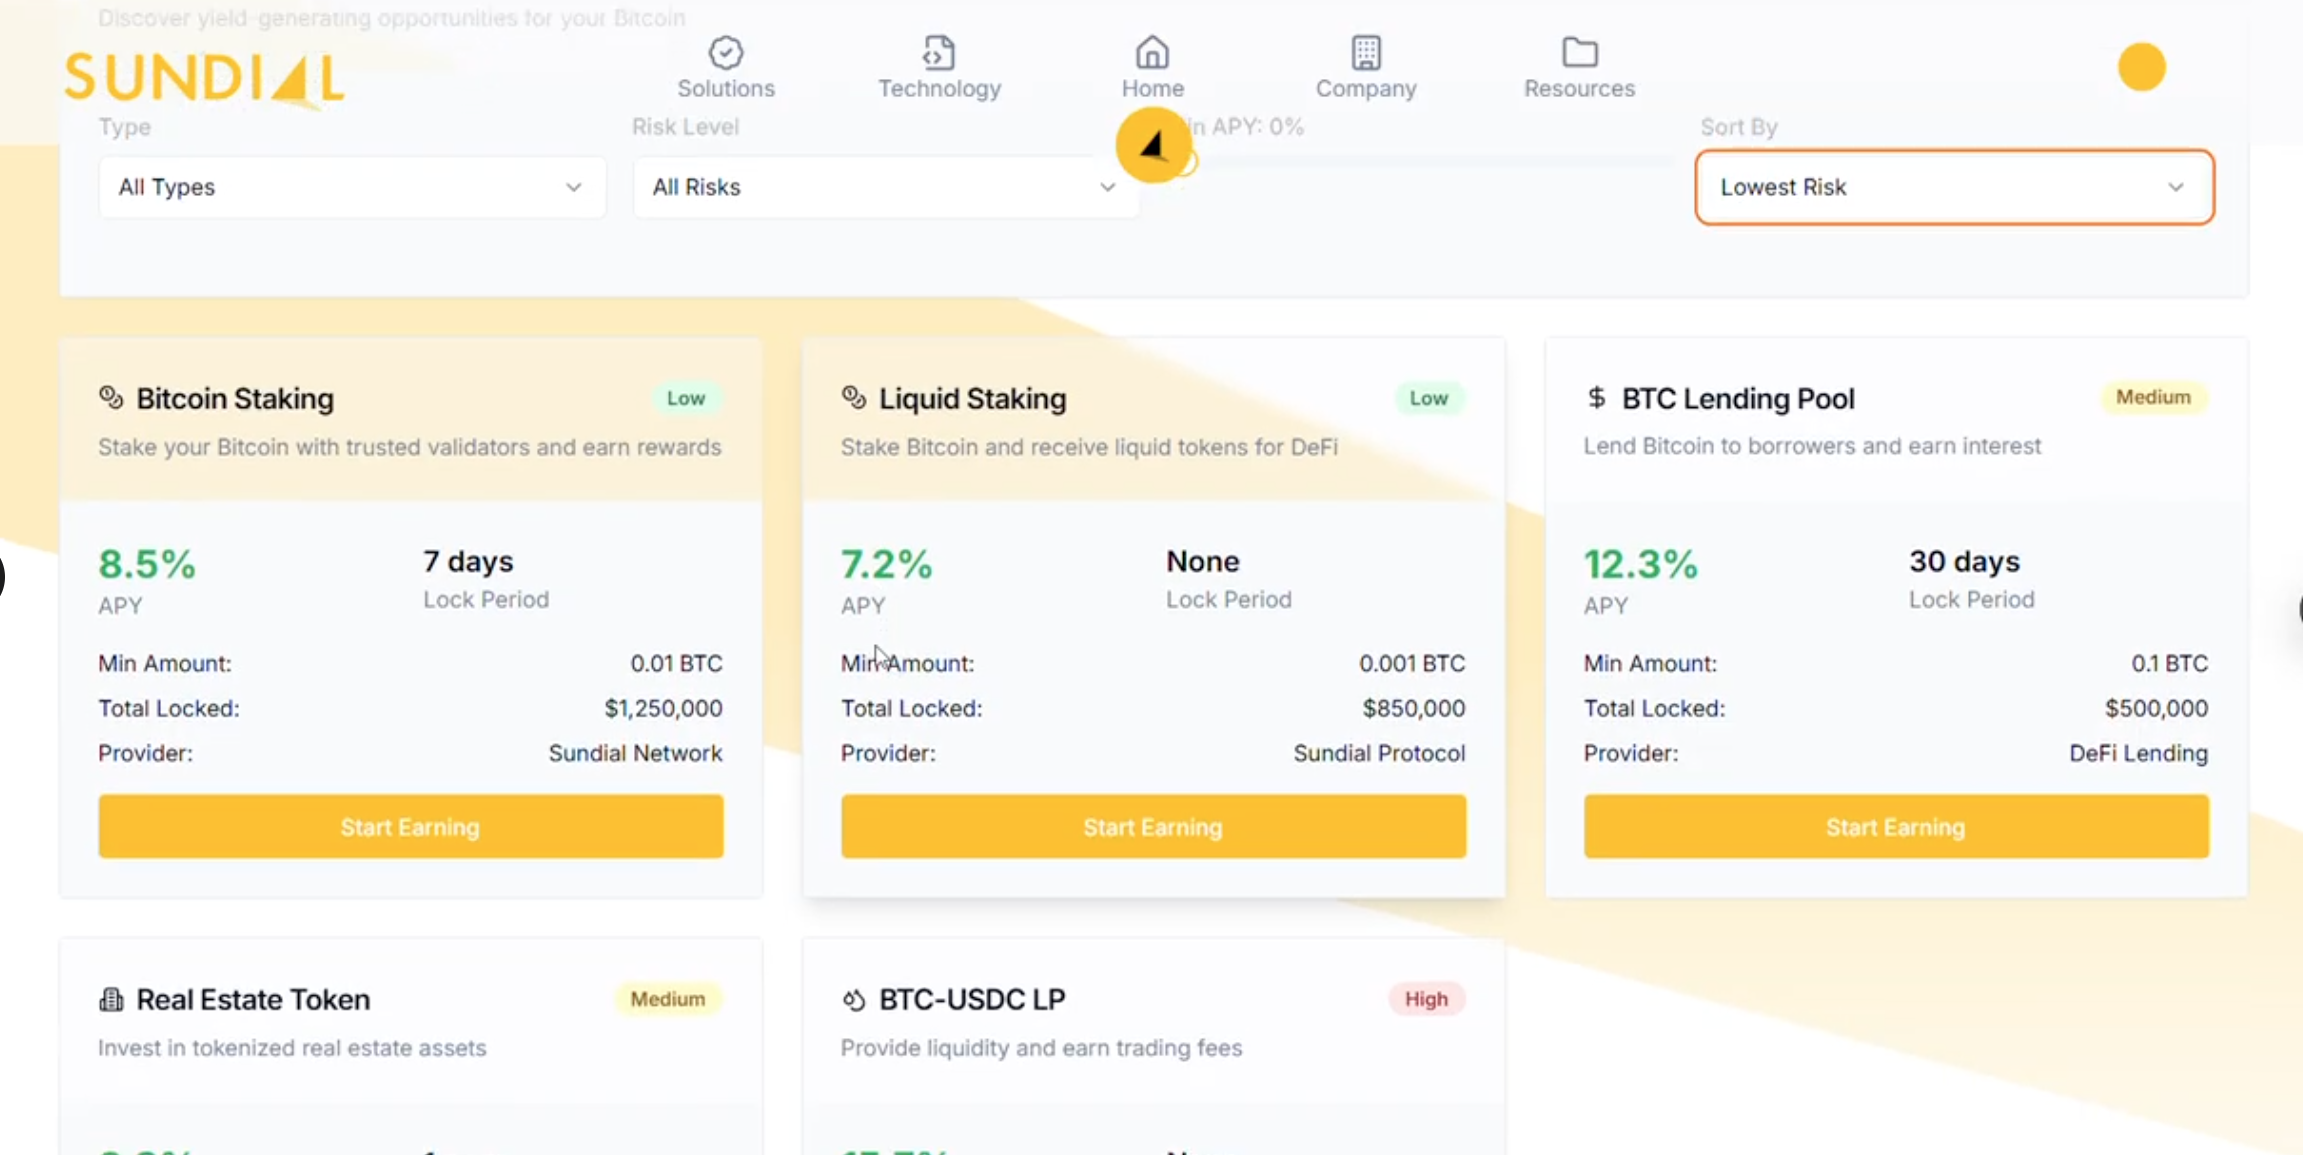Open the BTC-USDC LP card title
Image resolution: width=2303 pixels, height=1155 pixels.
click(972, 999)
